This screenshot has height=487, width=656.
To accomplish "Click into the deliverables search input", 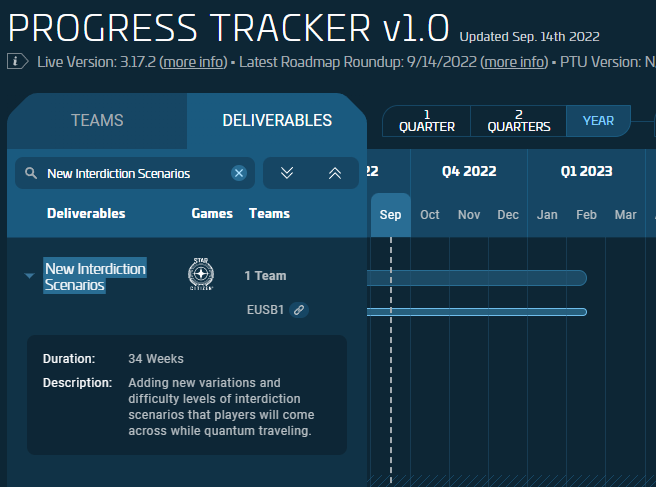I will (x=135, y=173).
